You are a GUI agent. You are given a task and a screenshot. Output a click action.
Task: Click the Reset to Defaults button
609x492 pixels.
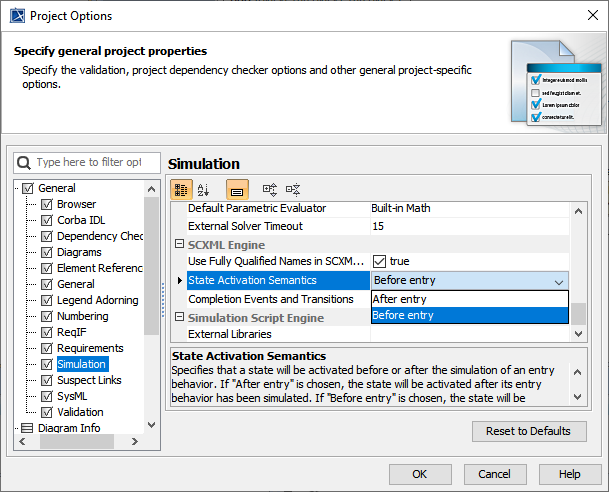click(x=529, y=431)
